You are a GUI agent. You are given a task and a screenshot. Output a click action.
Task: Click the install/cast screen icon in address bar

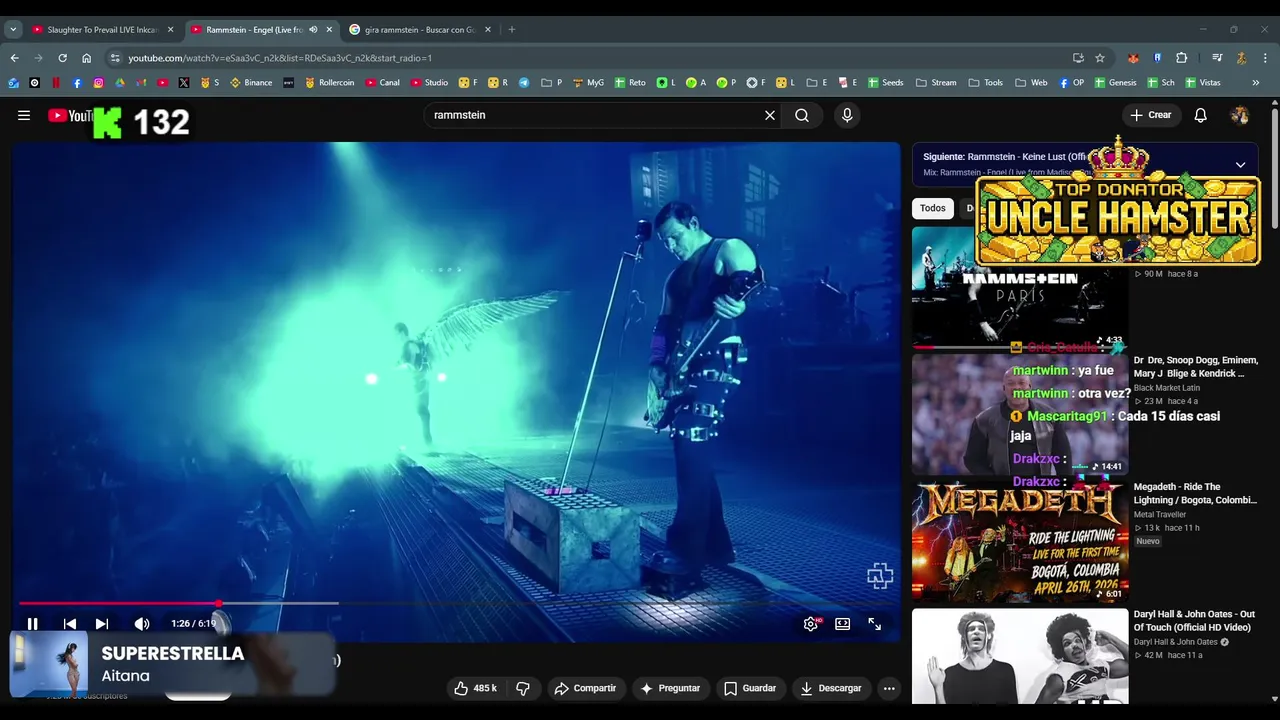point(1078,58)
